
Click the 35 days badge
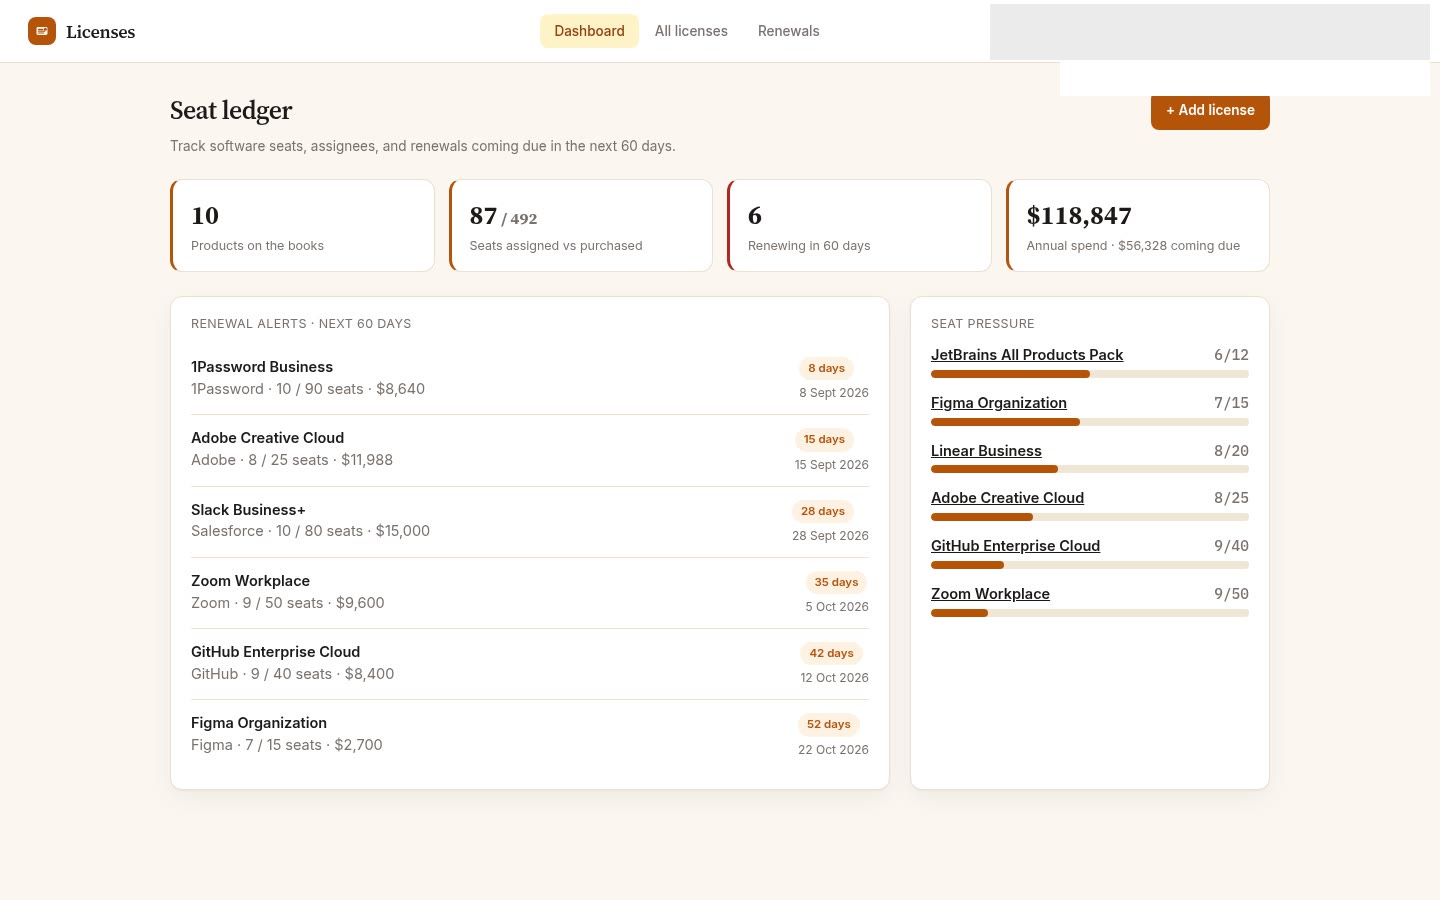836,582
